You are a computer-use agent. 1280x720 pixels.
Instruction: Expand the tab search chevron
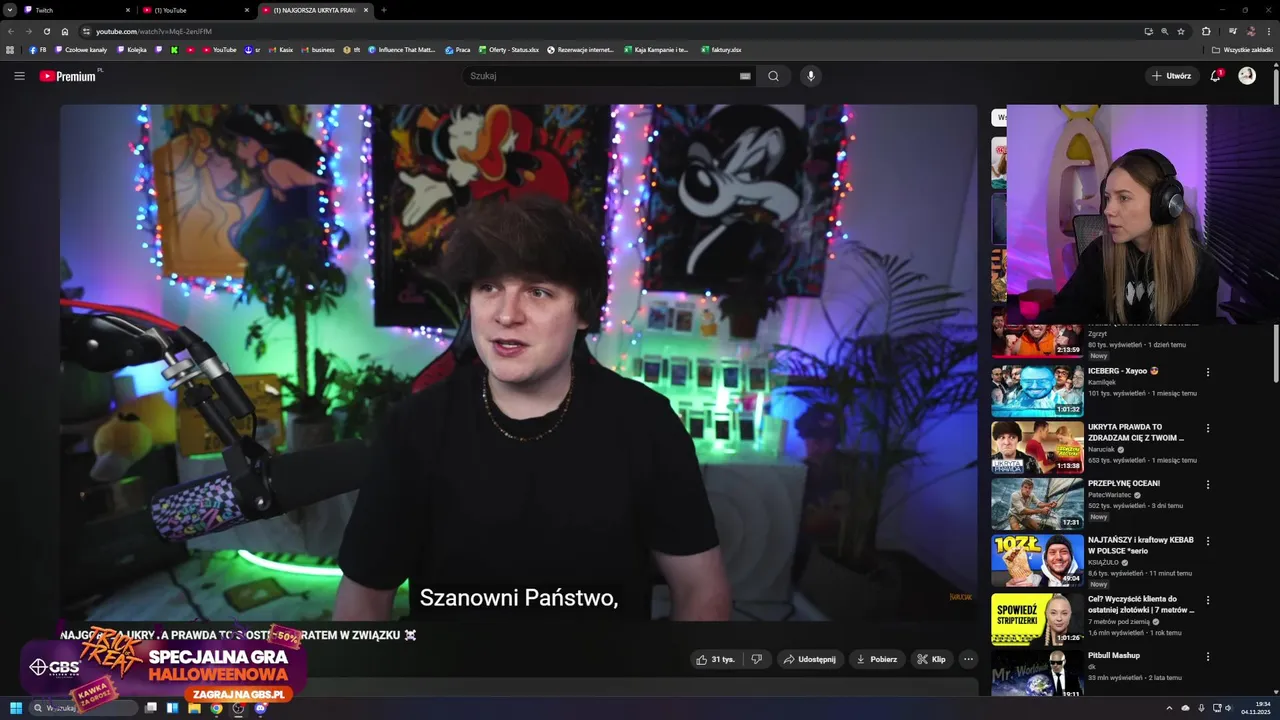coord(10,10)
